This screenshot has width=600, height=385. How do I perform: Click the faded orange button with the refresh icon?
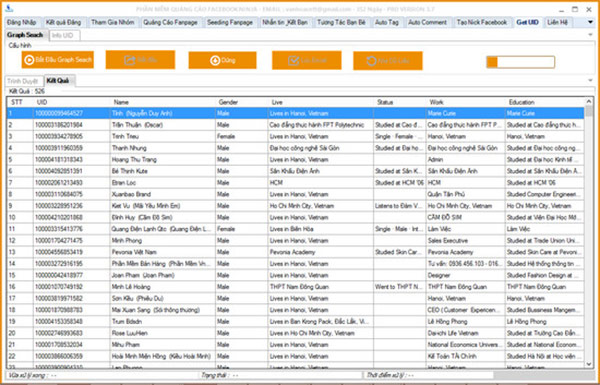click(x=388, y=60)
